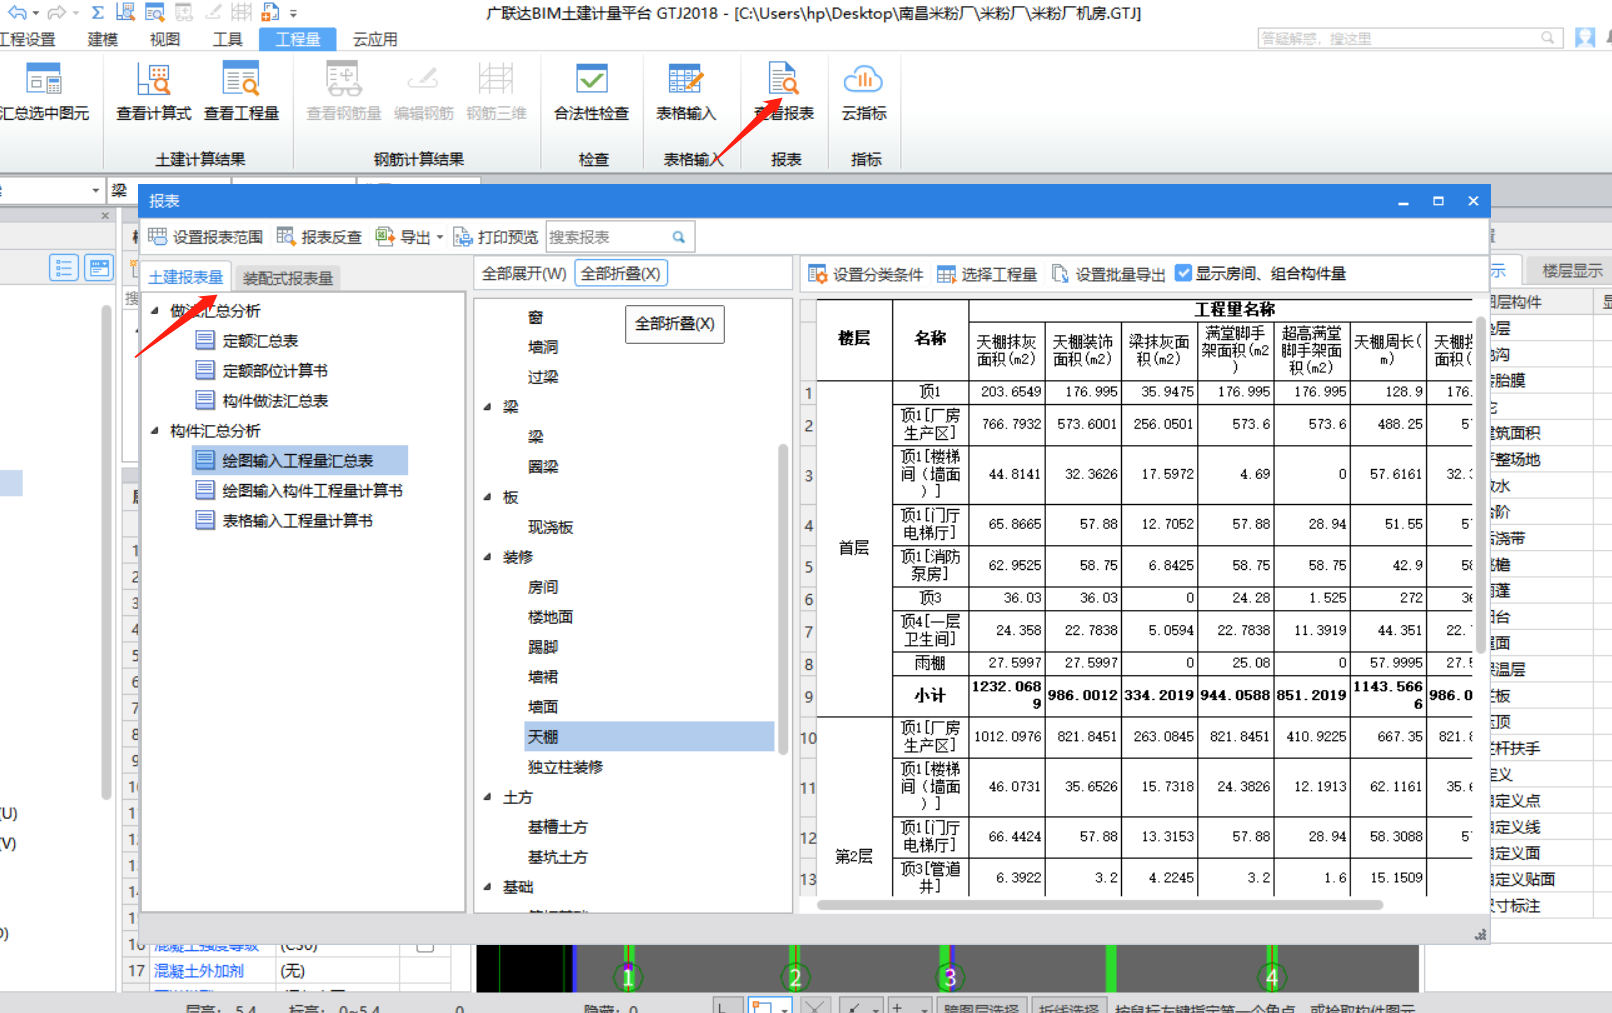Open the 工具 ribbon tab
Viewport: 1612px width, 1013px height.
click(x=227, y=39)
